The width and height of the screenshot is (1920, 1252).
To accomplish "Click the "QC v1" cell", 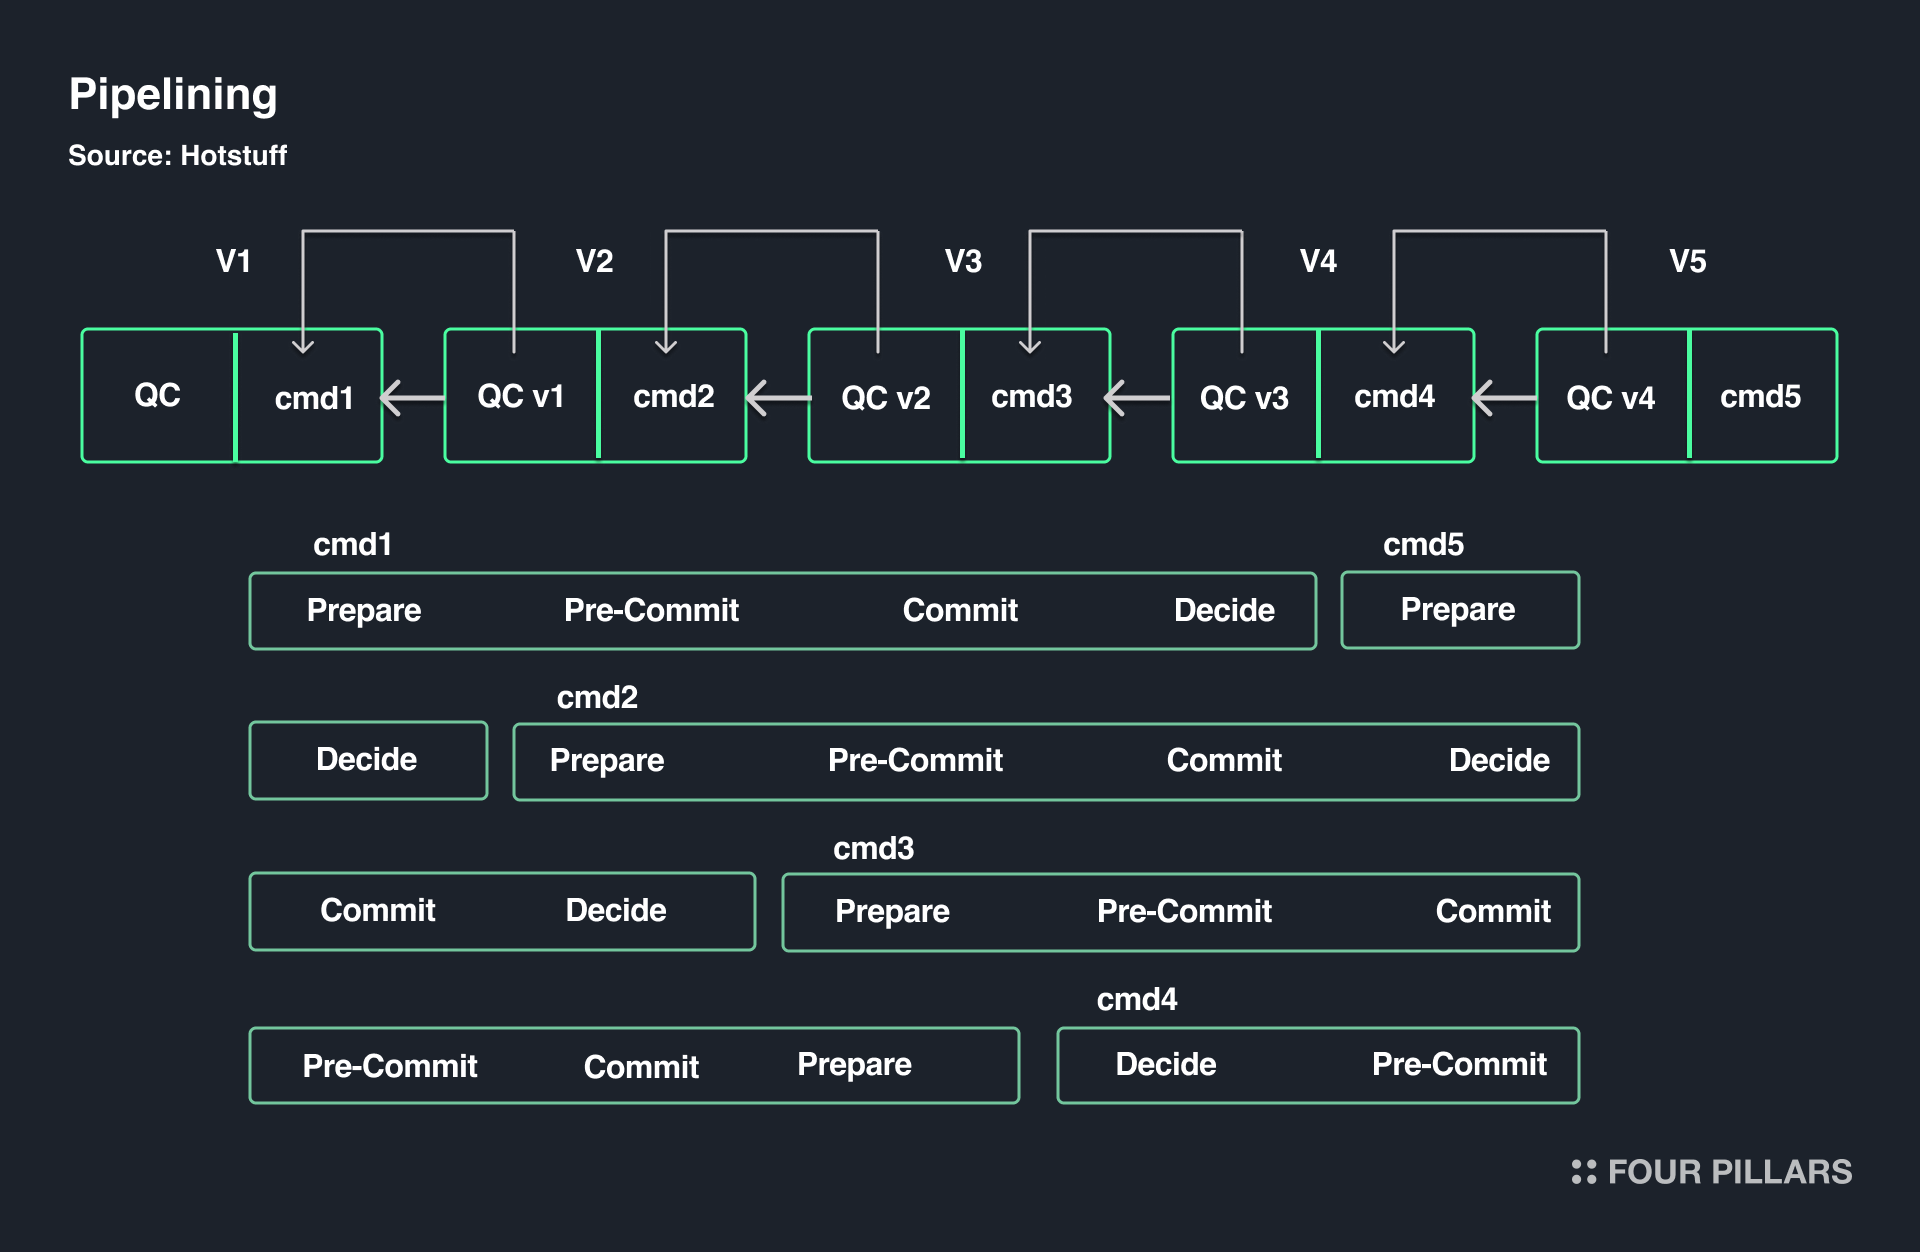I will 521,396.
